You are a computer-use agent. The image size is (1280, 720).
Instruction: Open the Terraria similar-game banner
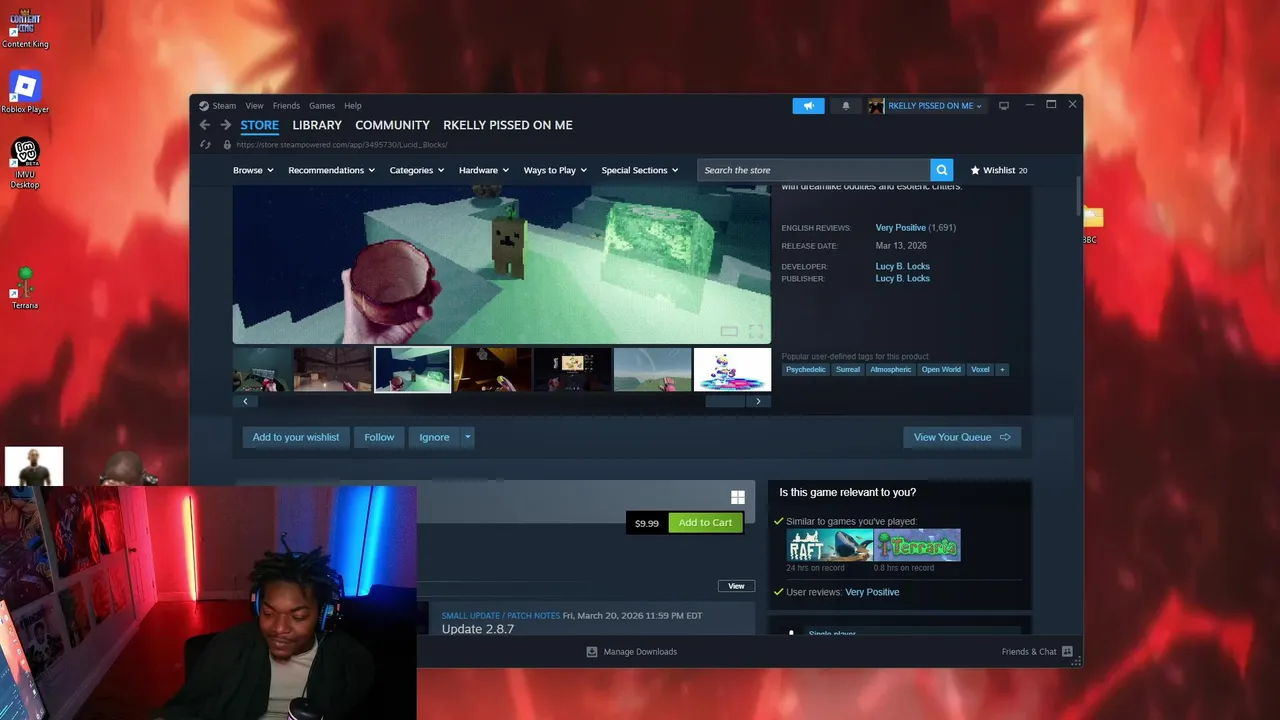tap(917, 545)
